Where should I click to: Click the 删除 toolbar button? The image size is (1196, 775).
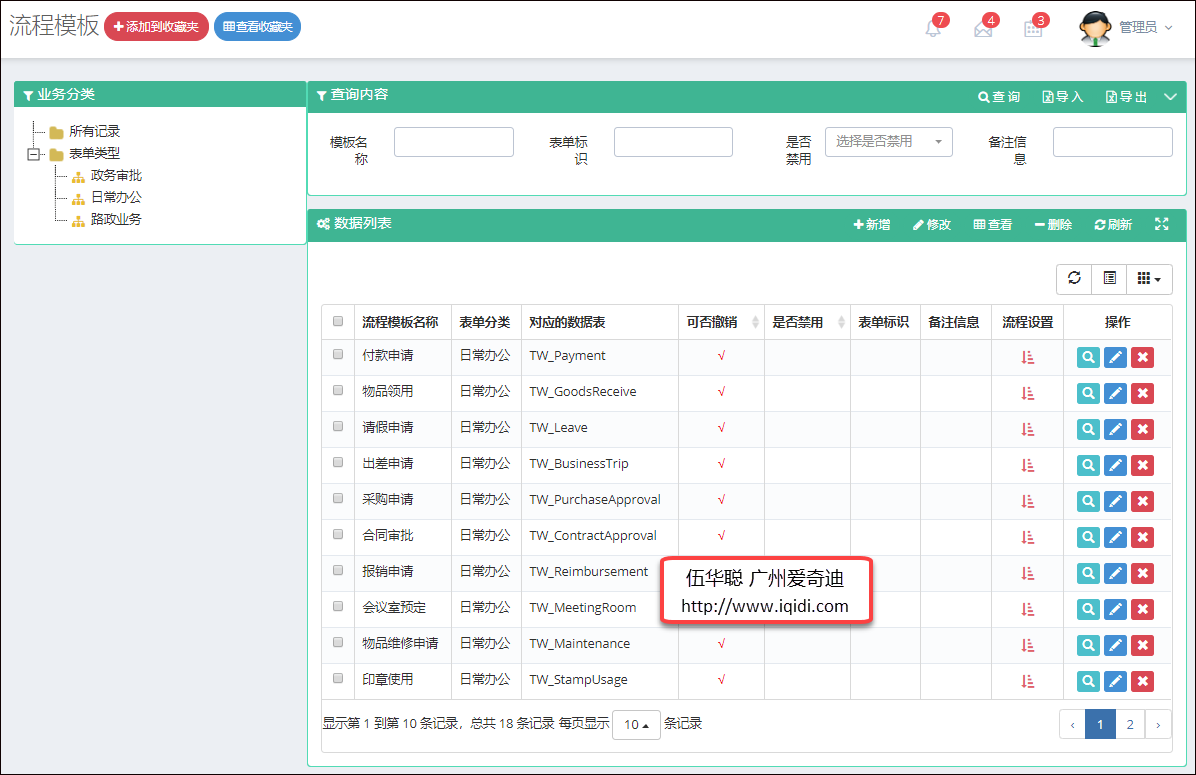[1053, 224]
